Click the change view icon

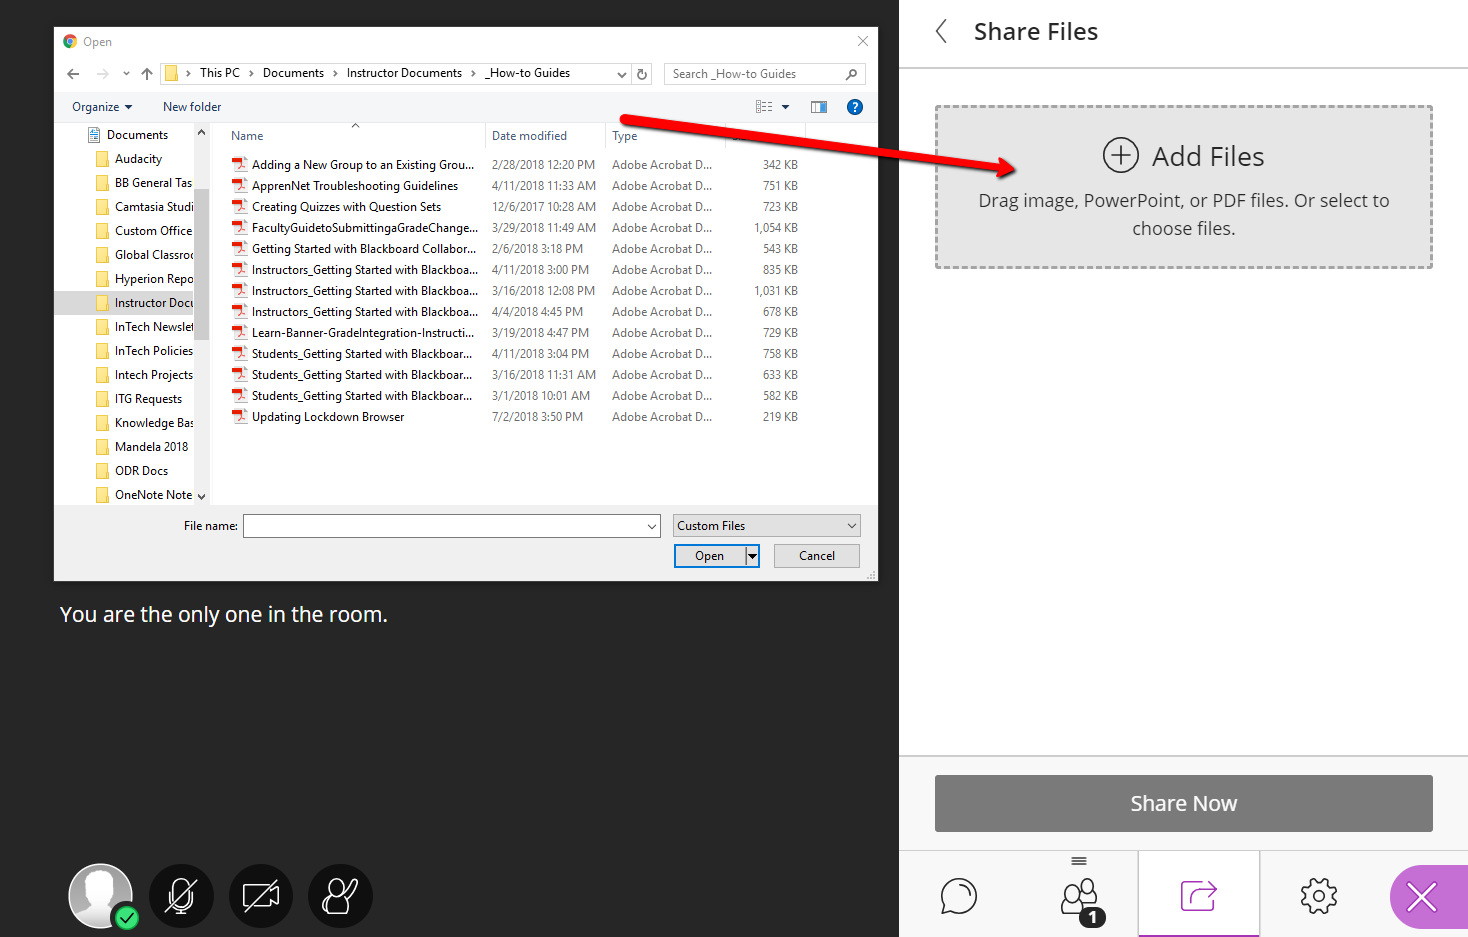point(764,107)
